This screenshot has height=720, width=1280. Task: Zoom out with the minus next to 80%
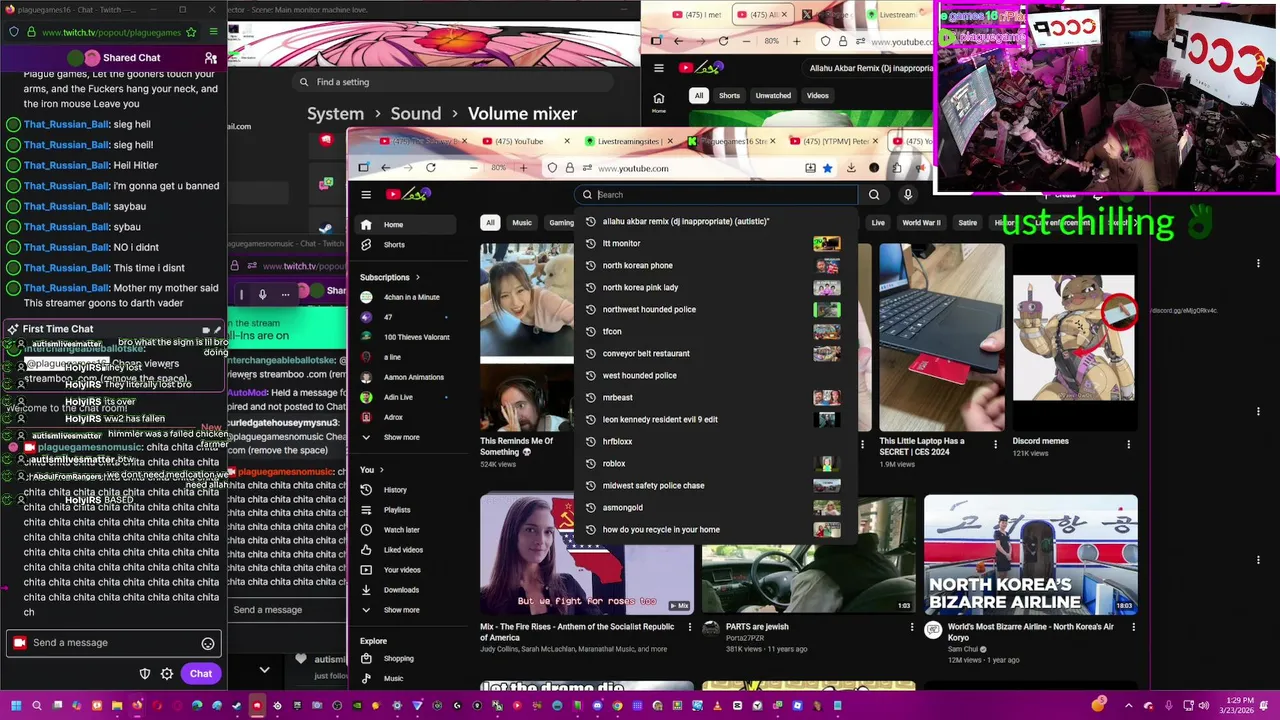(x=475, y=168)
